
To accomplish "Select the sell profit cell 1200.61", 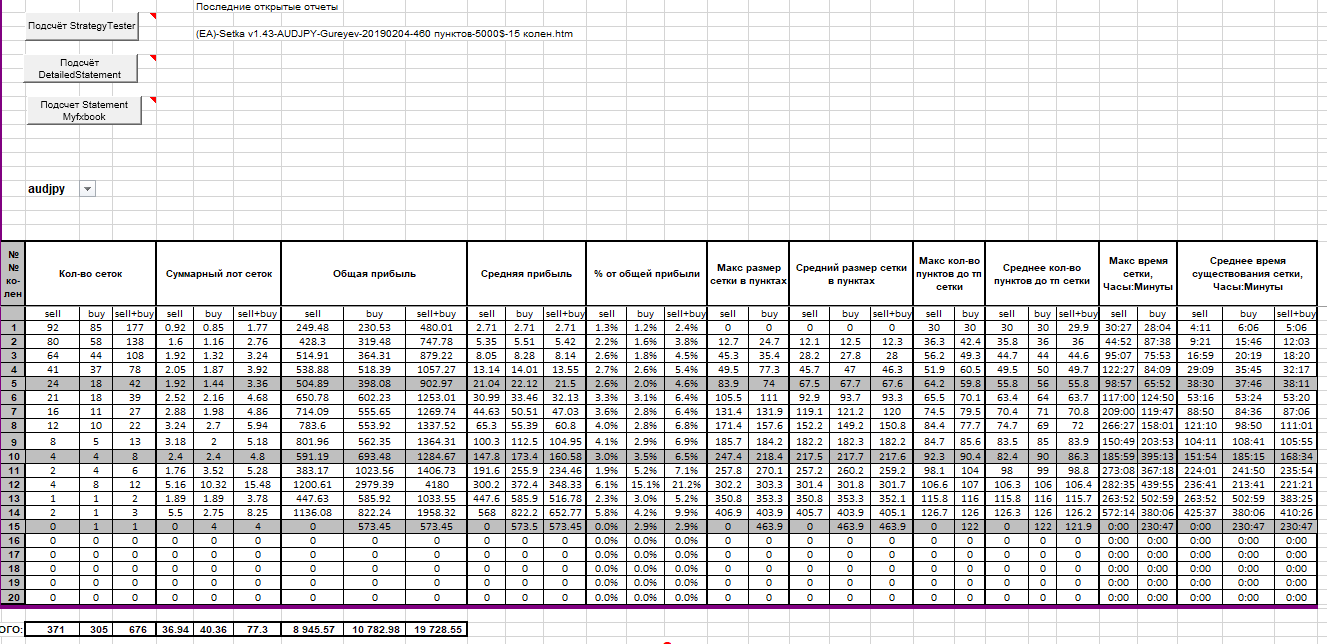I will [315, 484].
